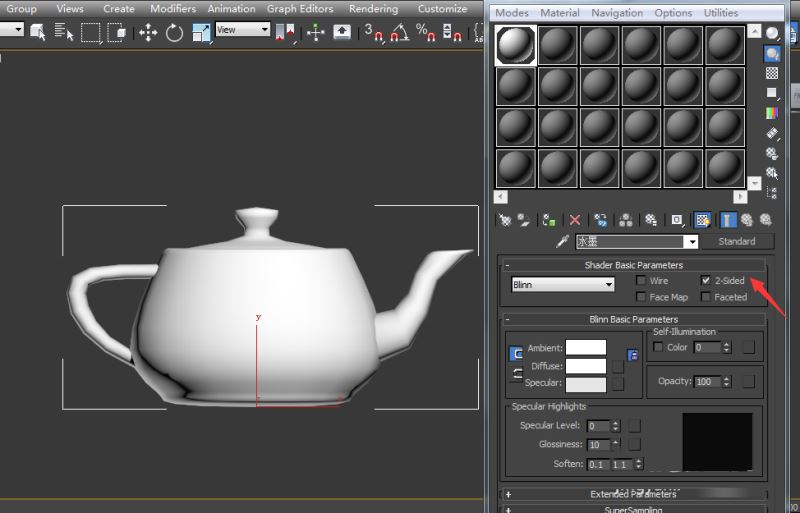
Task: Toggle Backlight for sample slots
Action: click(772, 54)
